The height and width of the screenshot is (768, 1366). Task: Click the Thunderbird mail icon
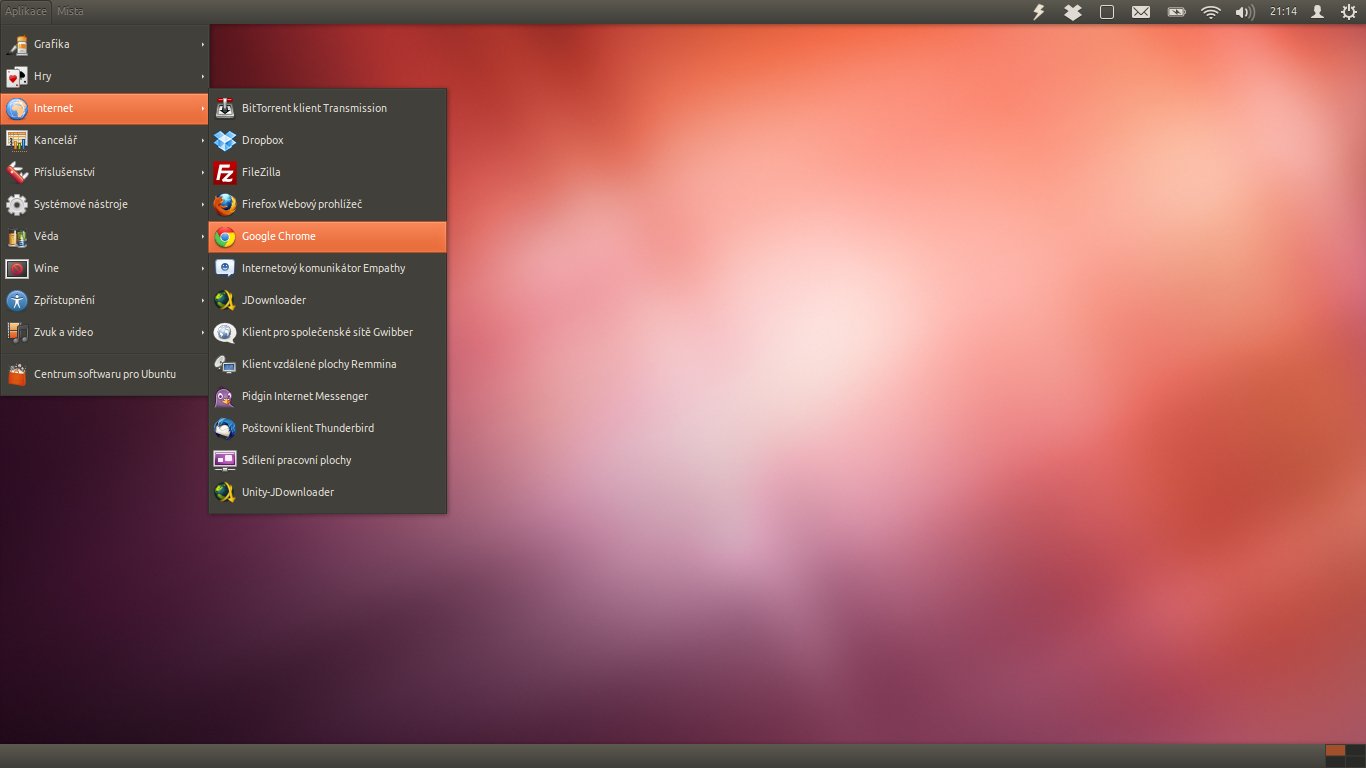[x=225, y=428]
